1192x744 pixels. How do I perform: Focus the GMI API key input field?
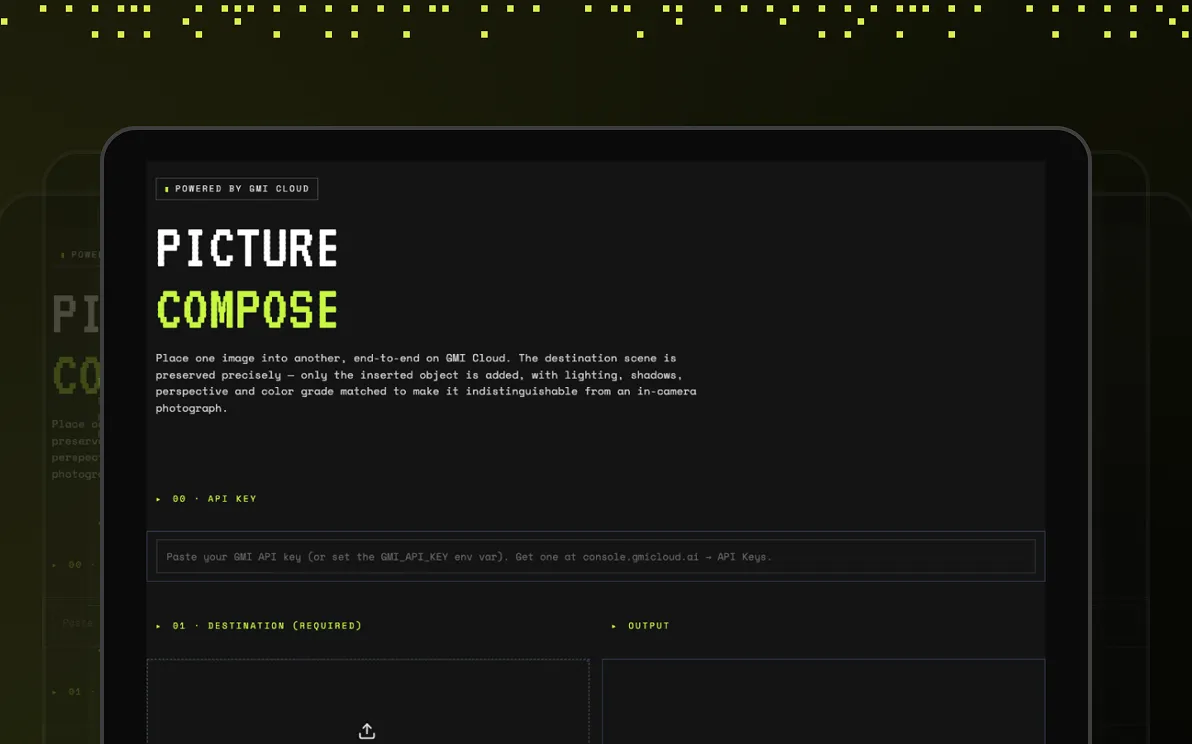[595, 556]
